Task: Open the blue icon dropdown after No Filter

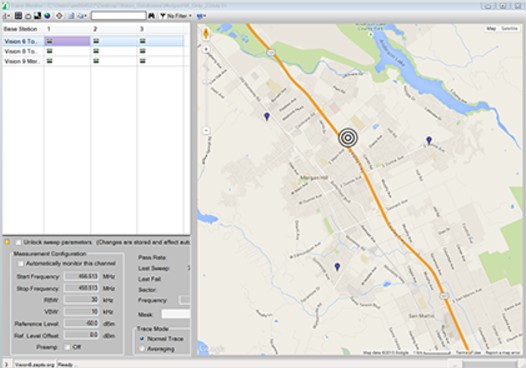Action: click(201, 16)
